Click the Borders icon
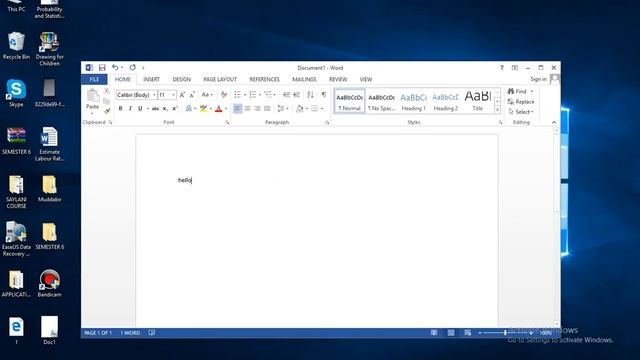640x360 pixels. pyautogui.click(x=314, y=109)
